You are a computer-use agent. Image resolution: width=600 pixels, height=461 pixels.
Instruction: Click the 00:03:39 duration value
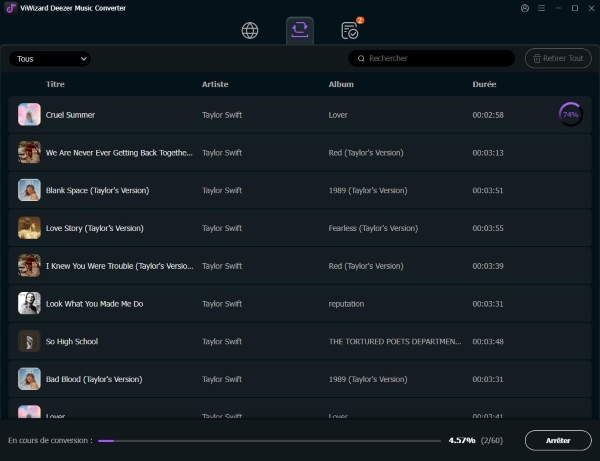[x=488, y=266]
